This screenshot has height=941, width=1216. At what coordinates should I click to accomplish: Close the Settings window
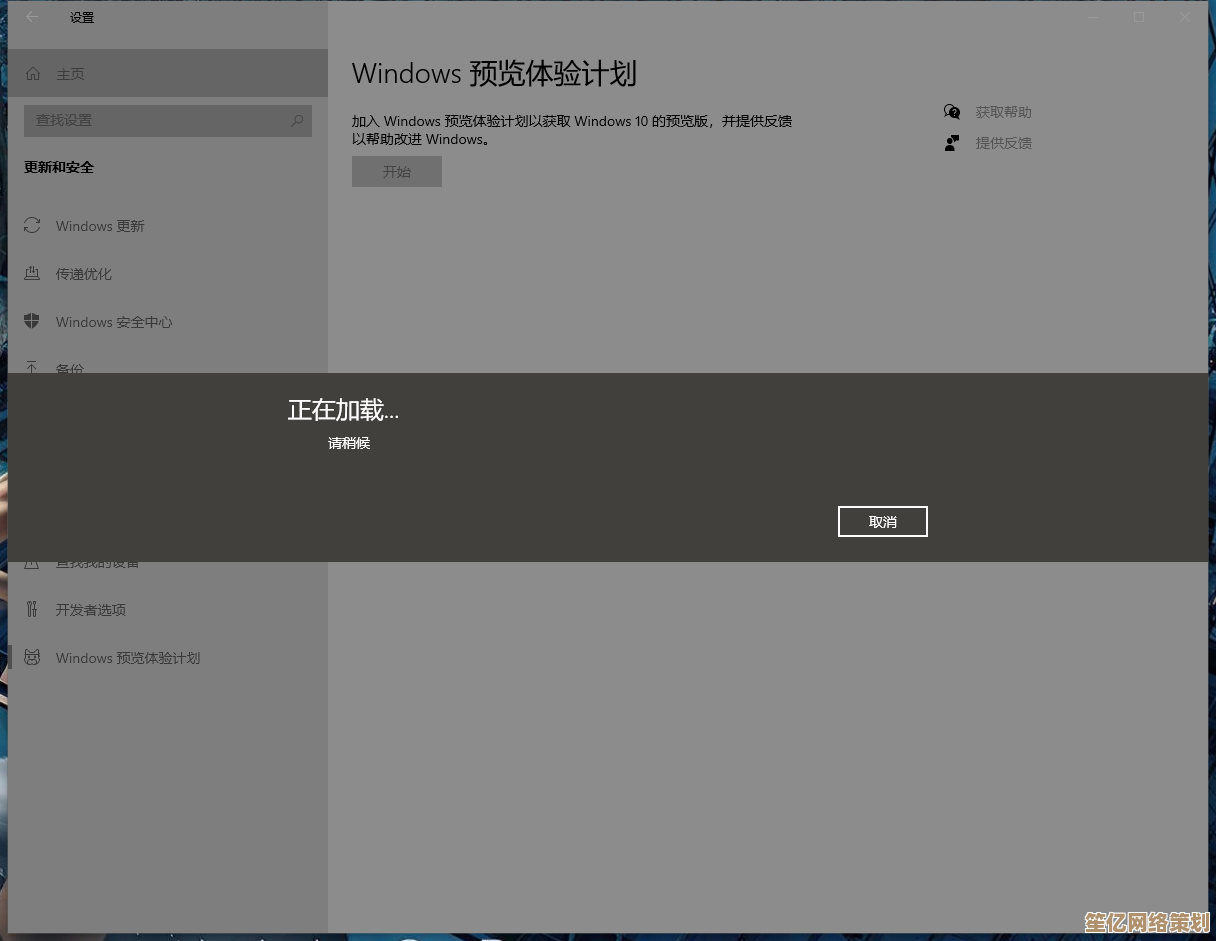tap(1185, 17)
